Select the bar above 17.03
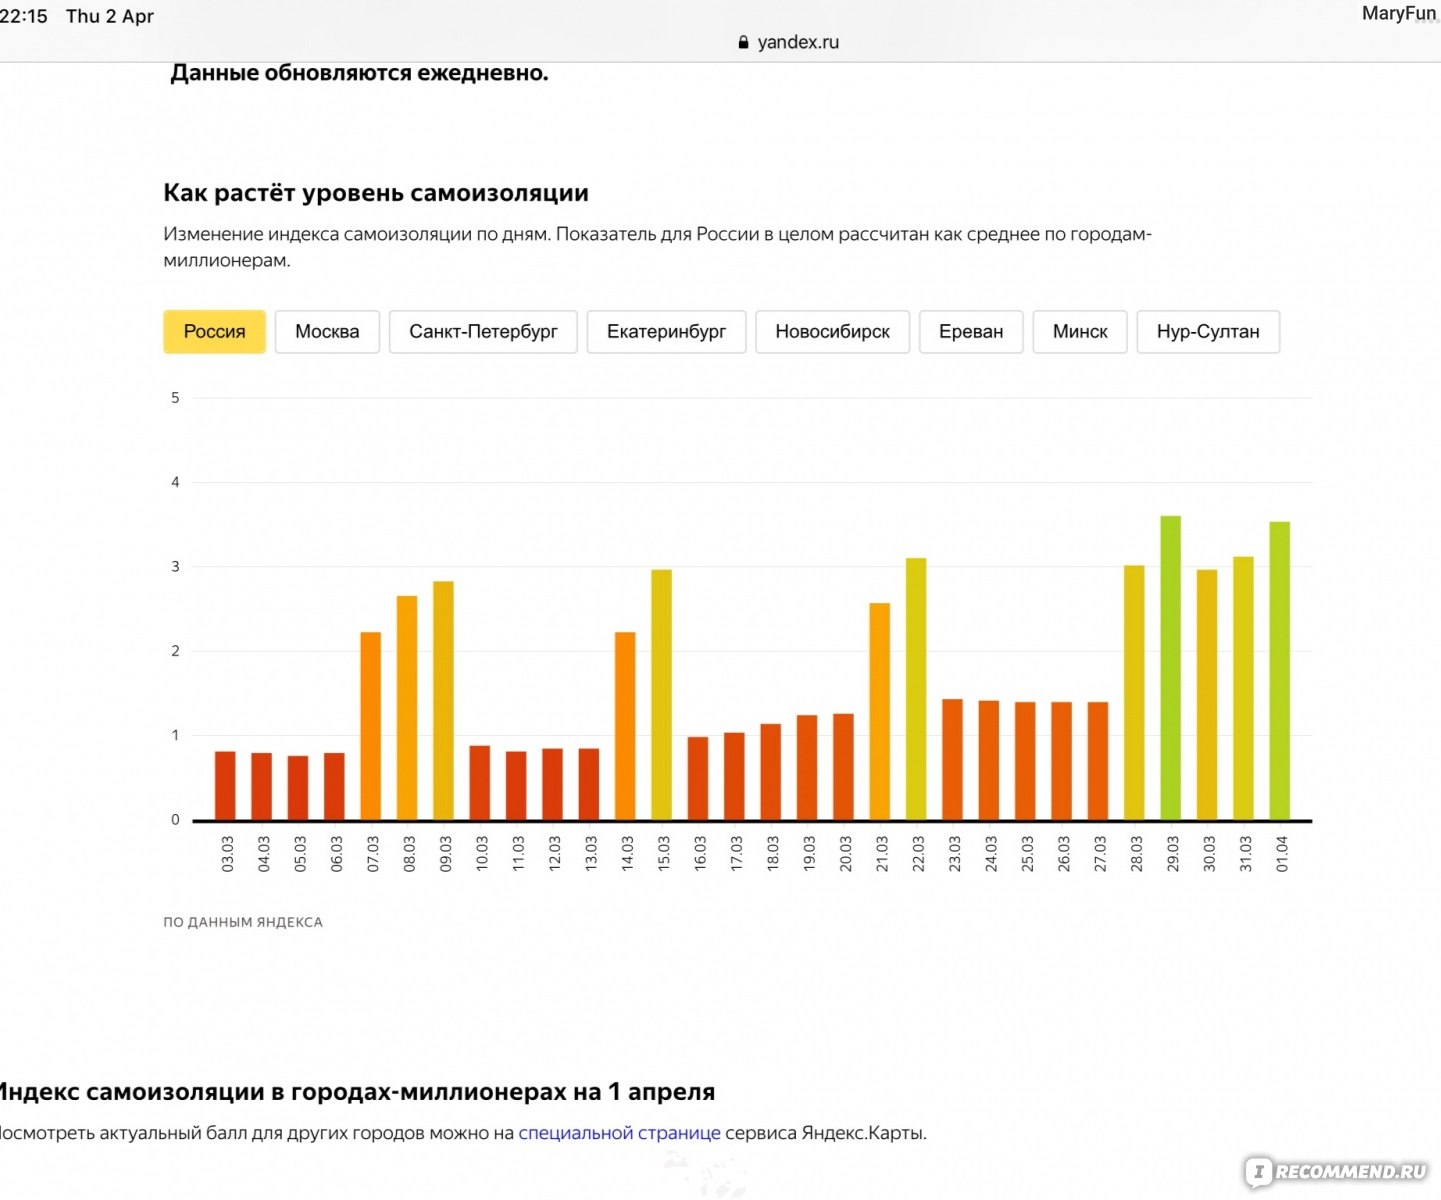The width and height of the screenshot is (1441, 1200). pyautogui.click(x=734, y=777)
